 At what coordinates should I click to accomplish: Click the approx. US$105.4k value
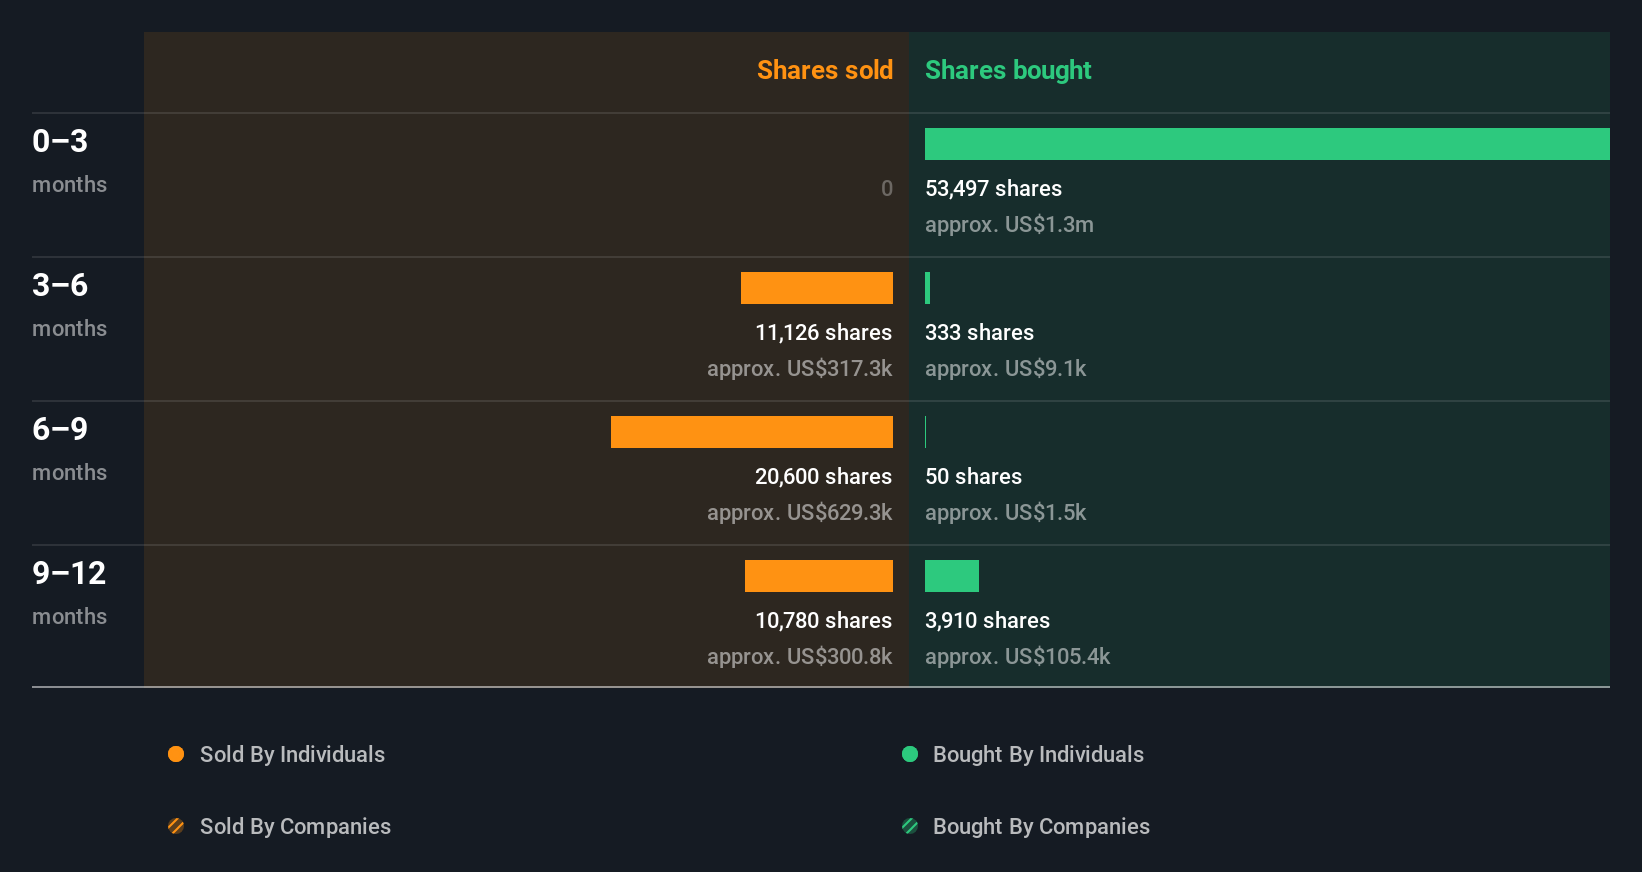click(1017, 656)
